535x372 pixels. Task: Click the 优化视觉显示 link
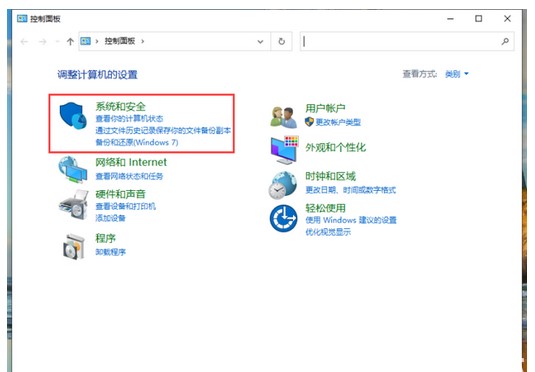click(328, 232)
